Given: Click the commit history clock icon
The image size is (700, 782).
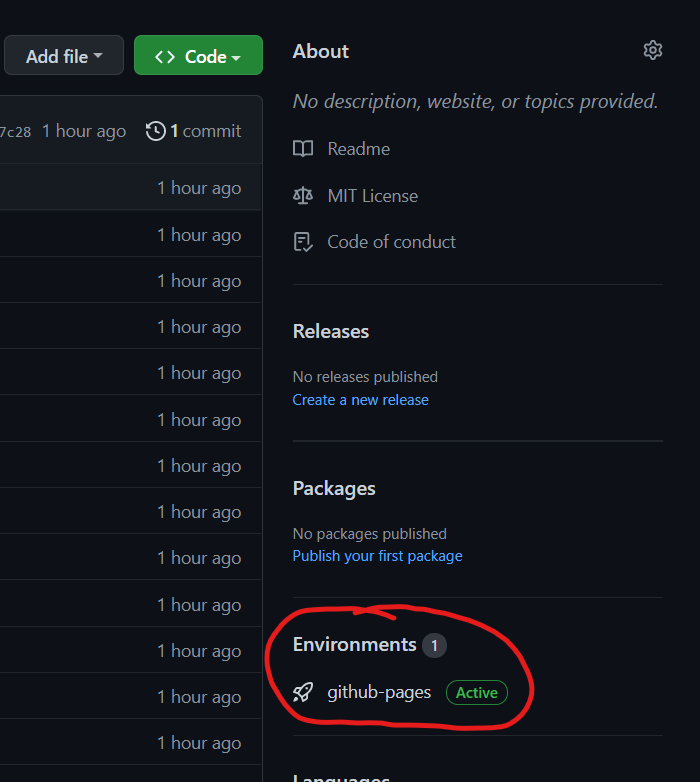Looking at the screenshot, I should click(156, 131).
